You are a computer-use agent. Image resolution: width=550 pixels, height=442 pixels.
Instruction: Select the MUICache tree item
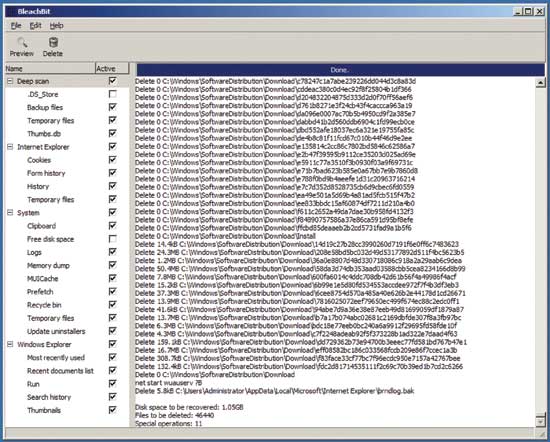[42, 279]
